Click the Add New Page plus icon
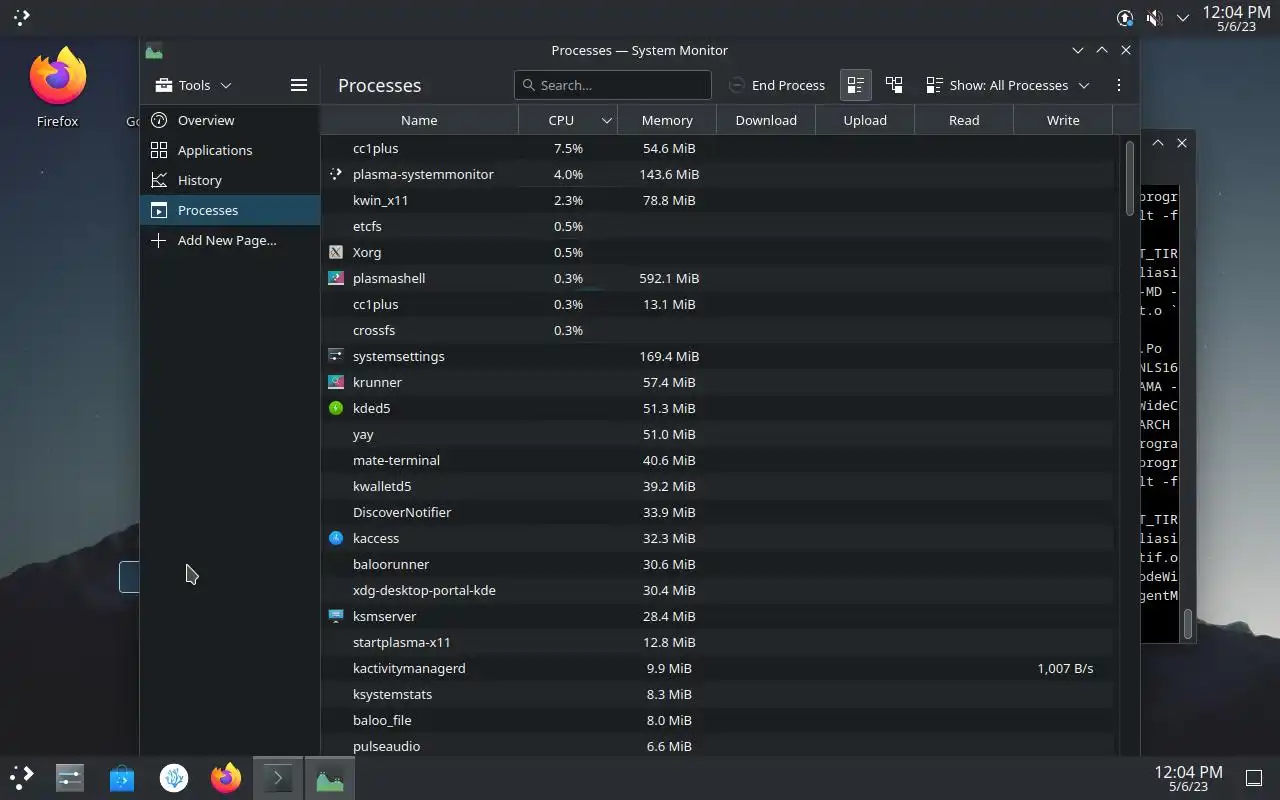The image size is (1280, 800). pos(159,240)
